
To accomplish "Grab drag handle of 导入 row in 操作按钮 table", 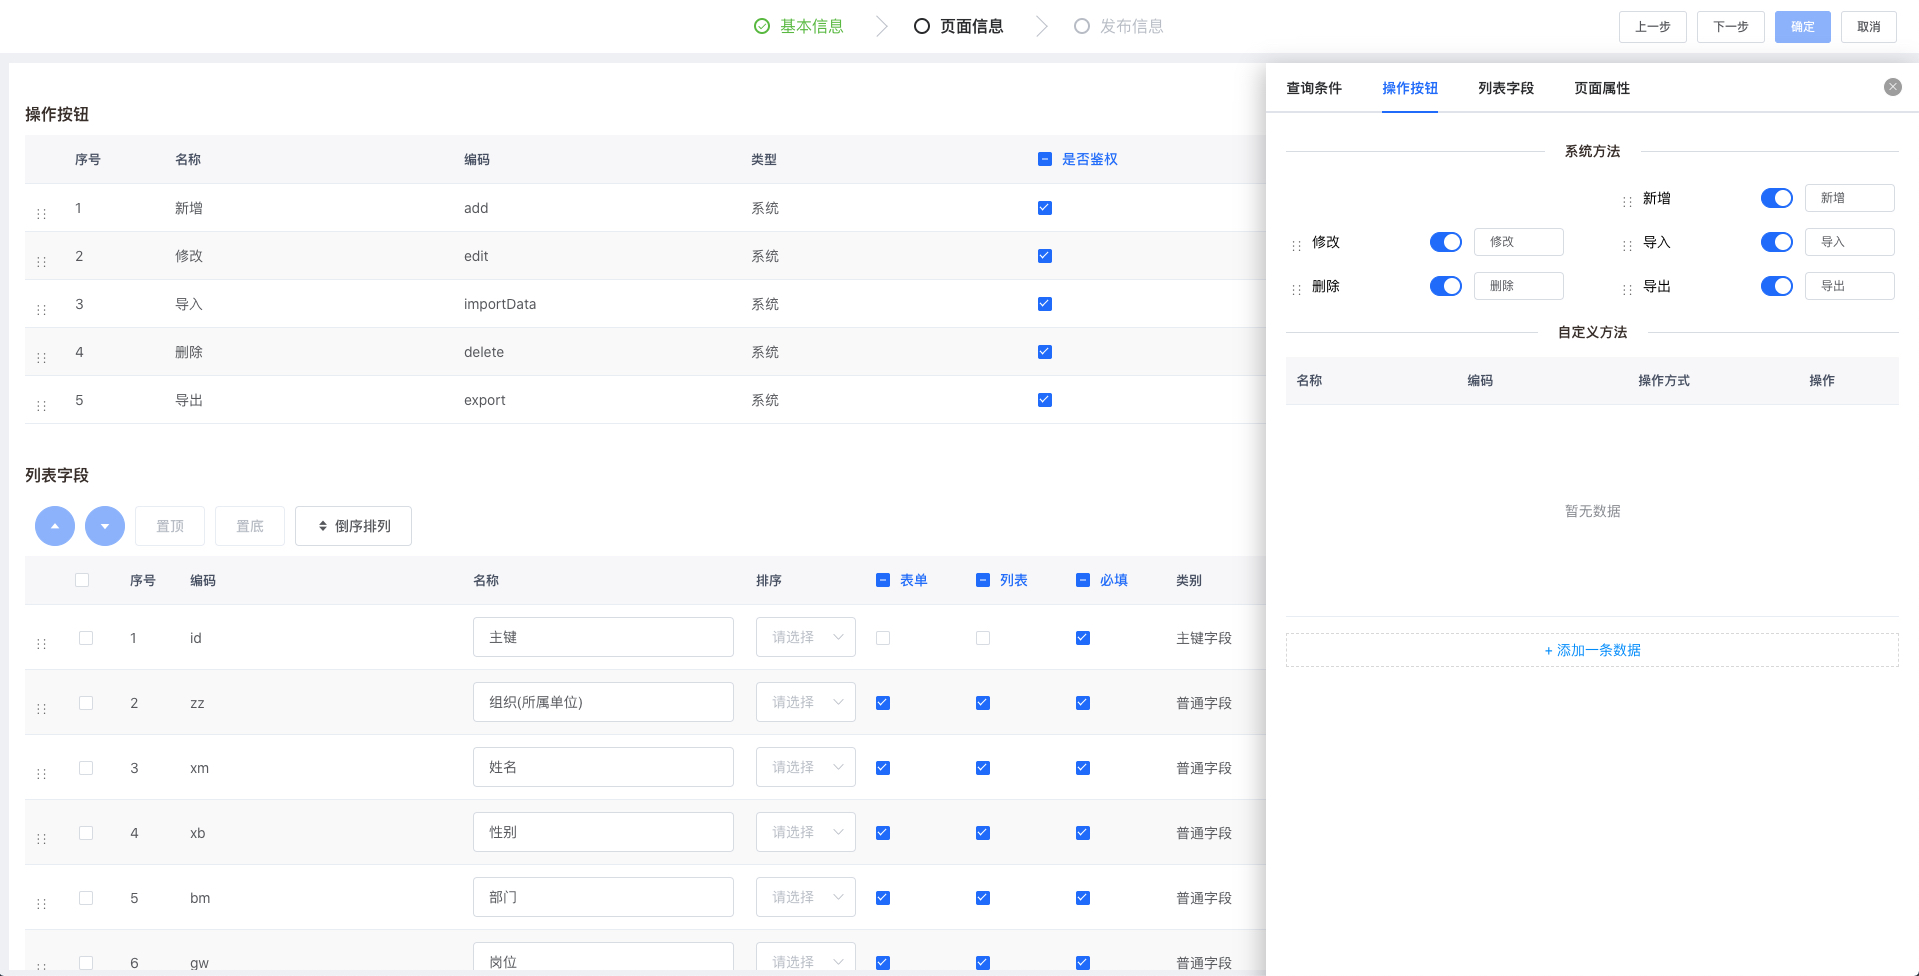I will 41,310.
